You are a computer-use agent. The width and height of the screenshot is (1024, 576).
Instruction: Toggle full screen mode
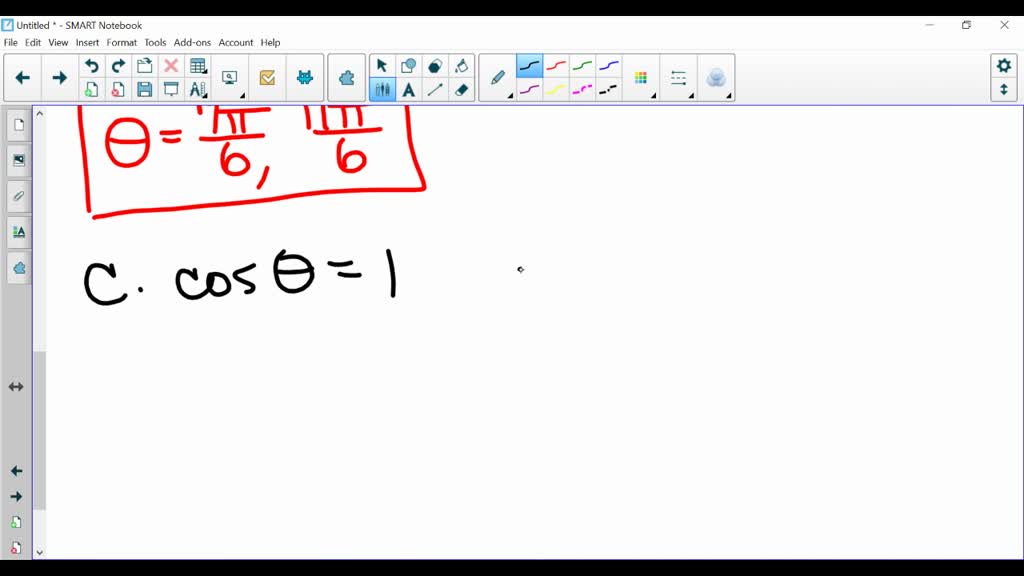(x=1004, y=90)
